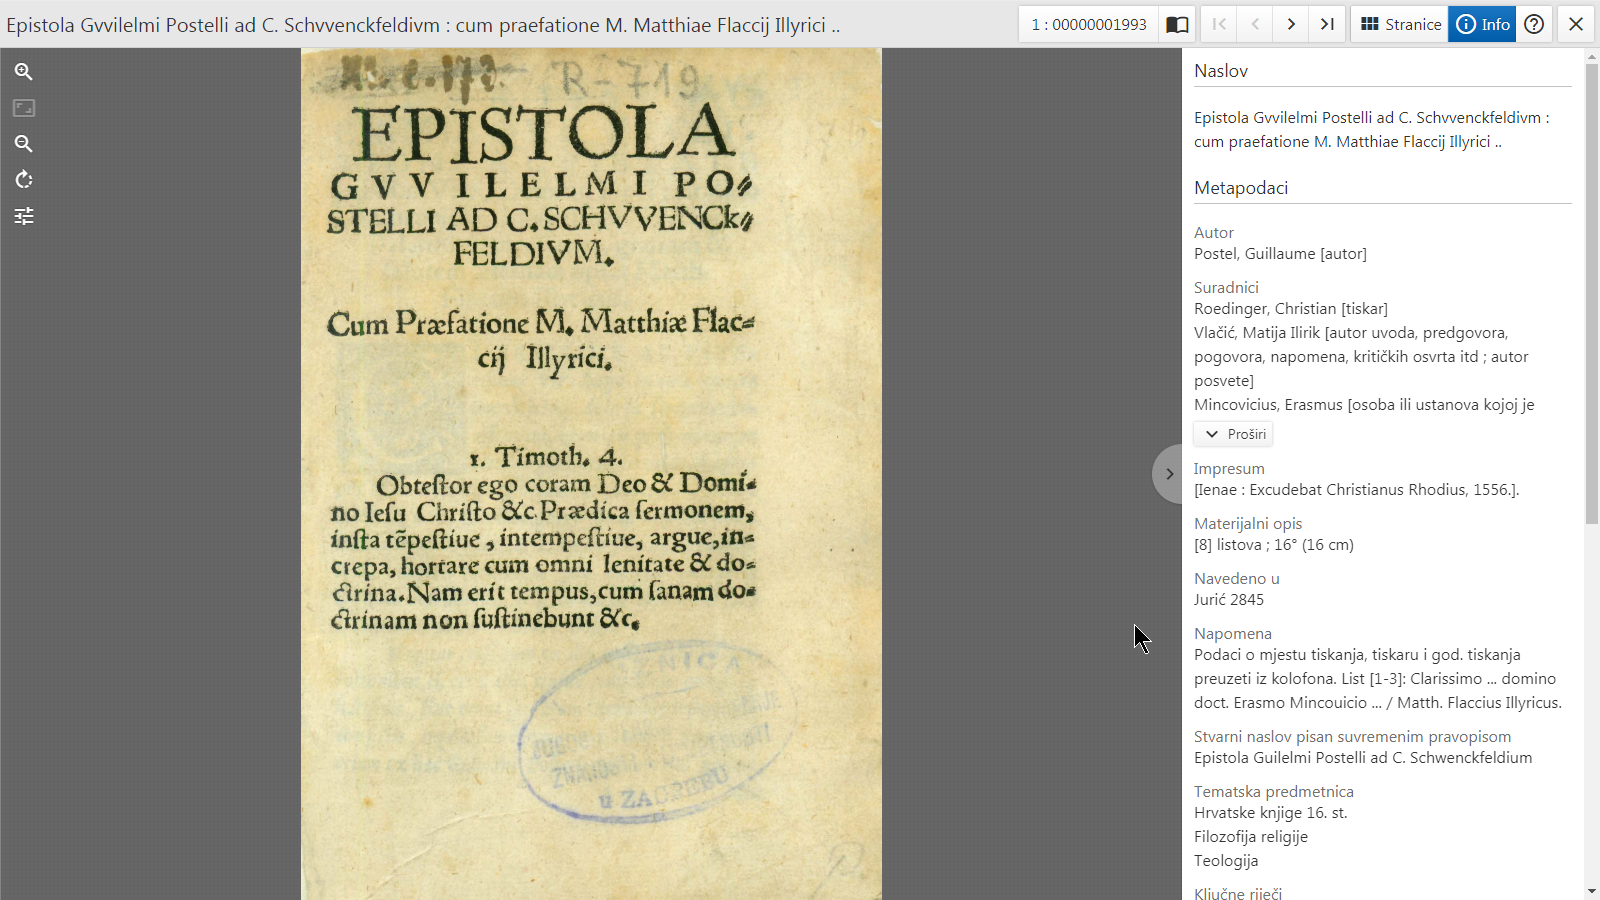This screenshot has width=1600, height=900.
Task: Jump to the first page
Action: click(1219, 23)
